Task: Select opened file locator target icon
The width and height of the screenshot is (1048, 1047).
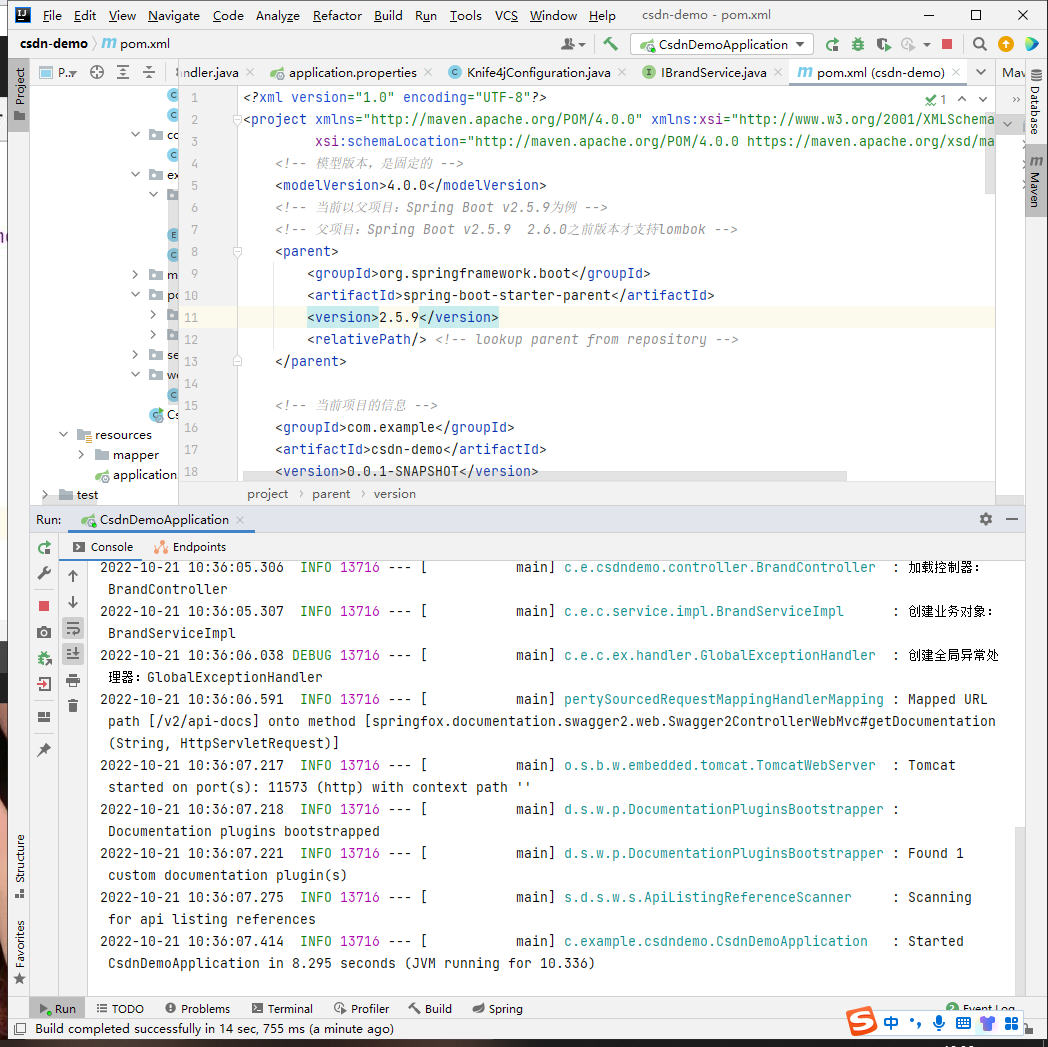Action: [97, 72]
